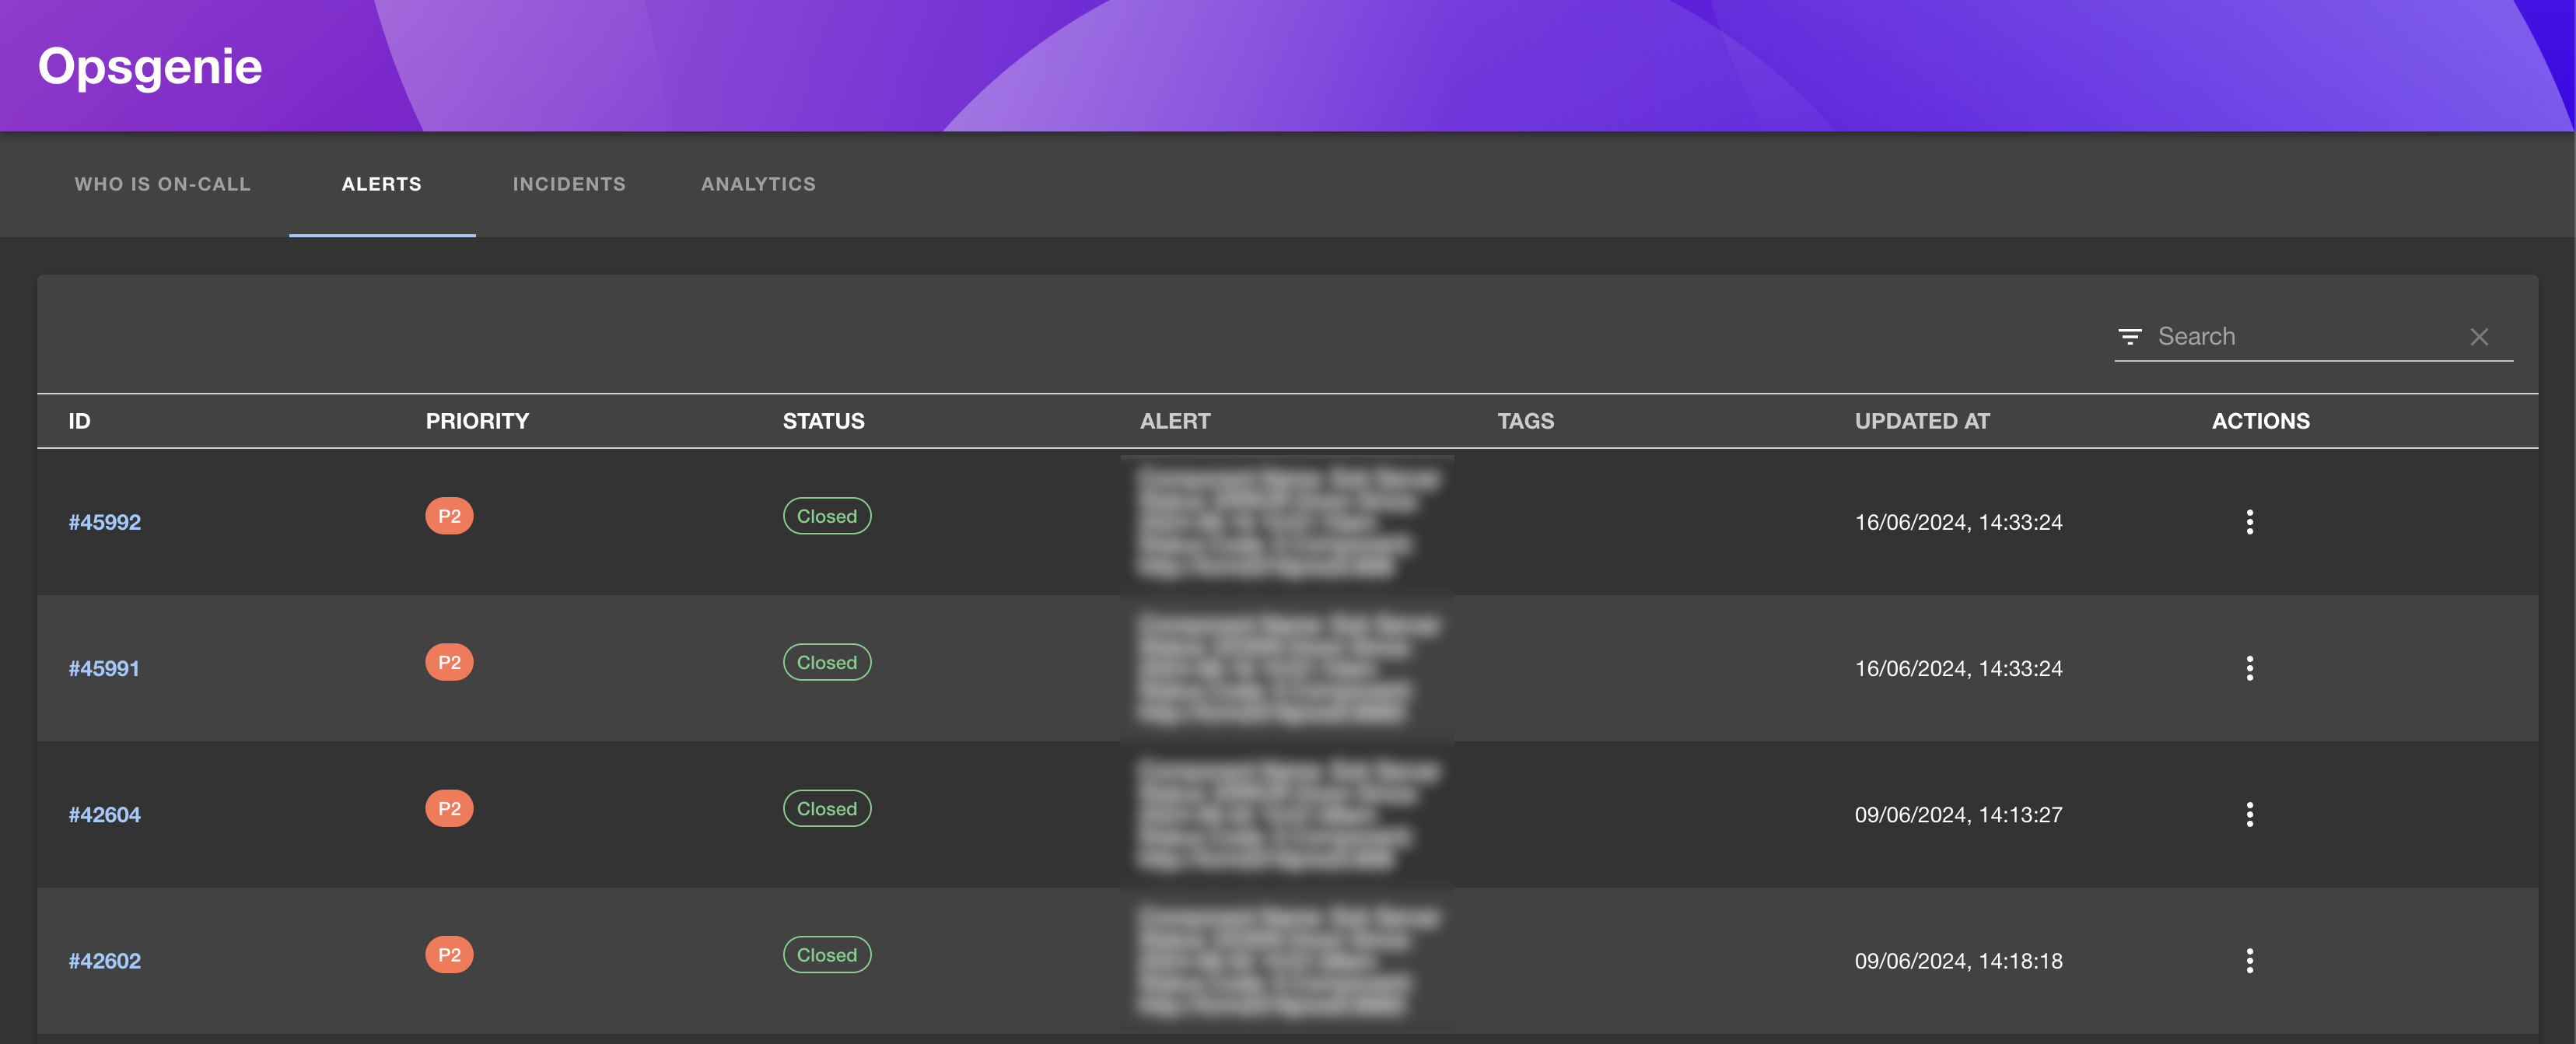Open actions menu for alert #42602
2576x1044 pixels.
pos(2249,961)
